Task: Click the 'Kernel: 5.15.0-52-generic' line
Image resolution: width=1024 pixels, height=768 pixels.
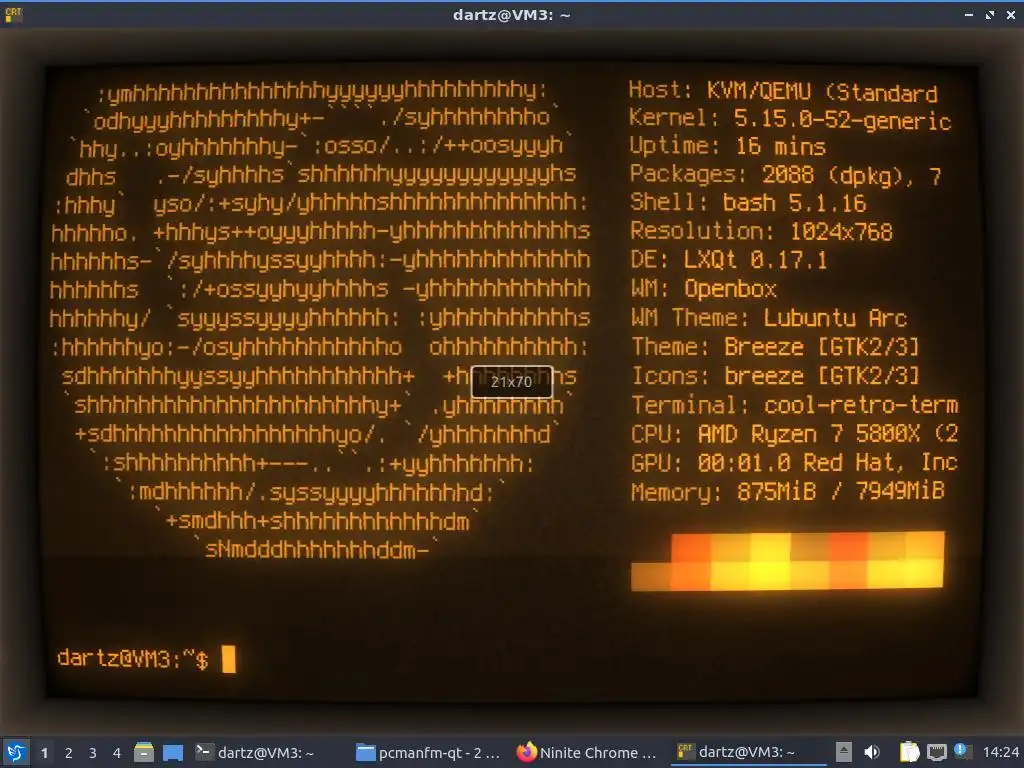Action: click(x=790, y=119)
